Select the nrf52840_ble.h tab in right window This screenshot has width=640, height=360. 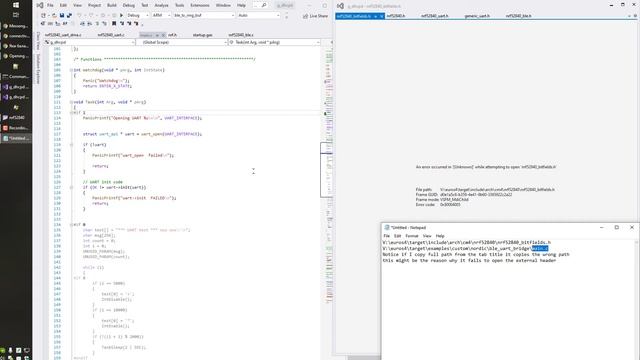tap(518, 16)
